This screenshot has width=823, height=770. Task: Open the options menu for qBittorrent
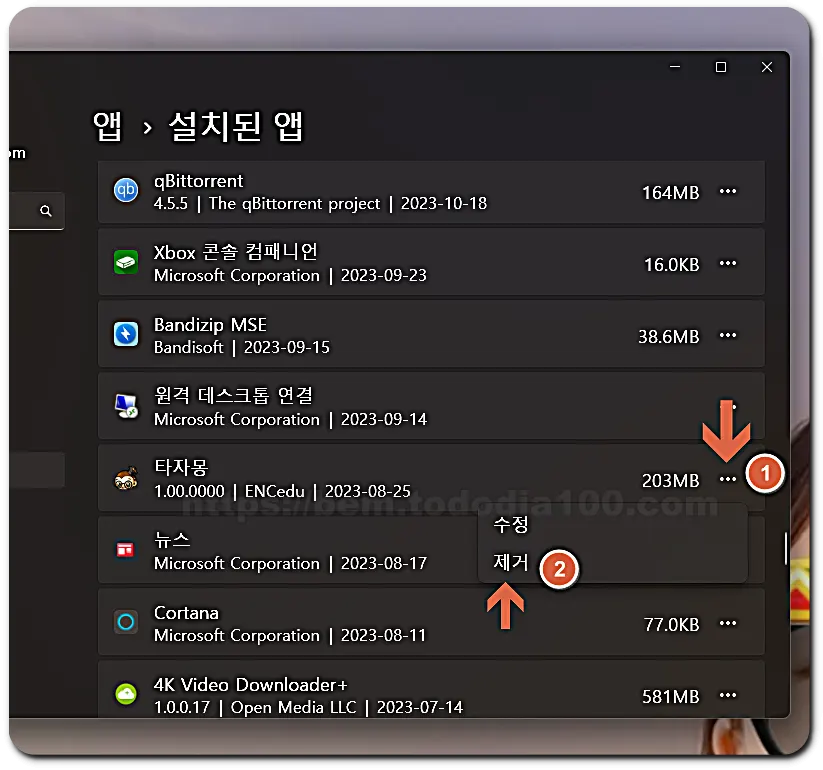pos(729,192)
